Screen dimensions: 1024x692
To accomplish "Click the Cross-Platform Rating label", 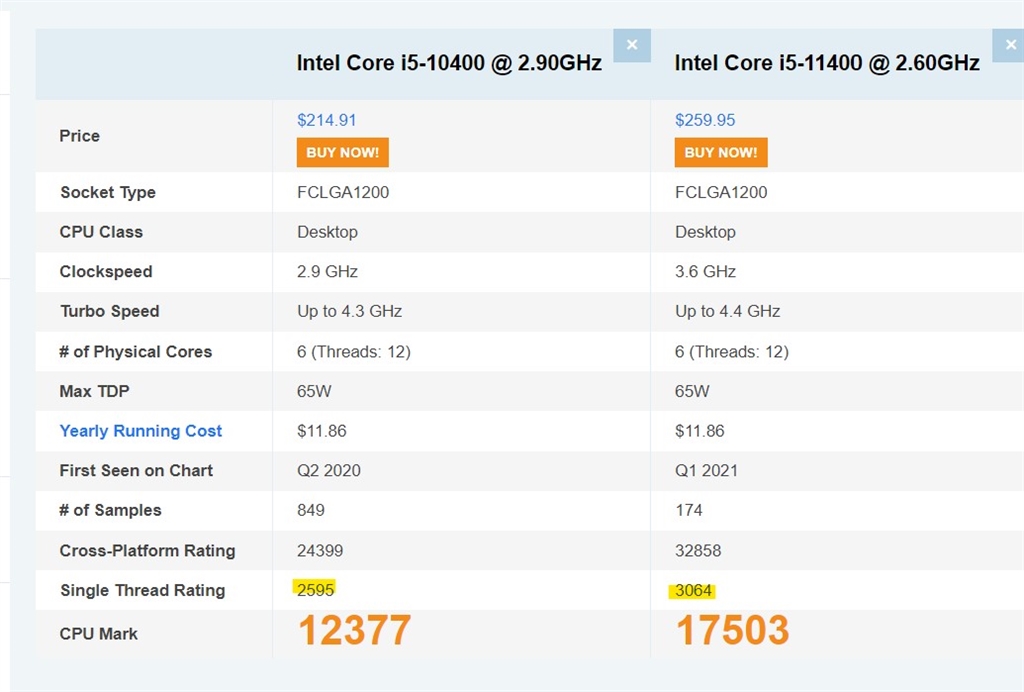I will click(147, 551).
